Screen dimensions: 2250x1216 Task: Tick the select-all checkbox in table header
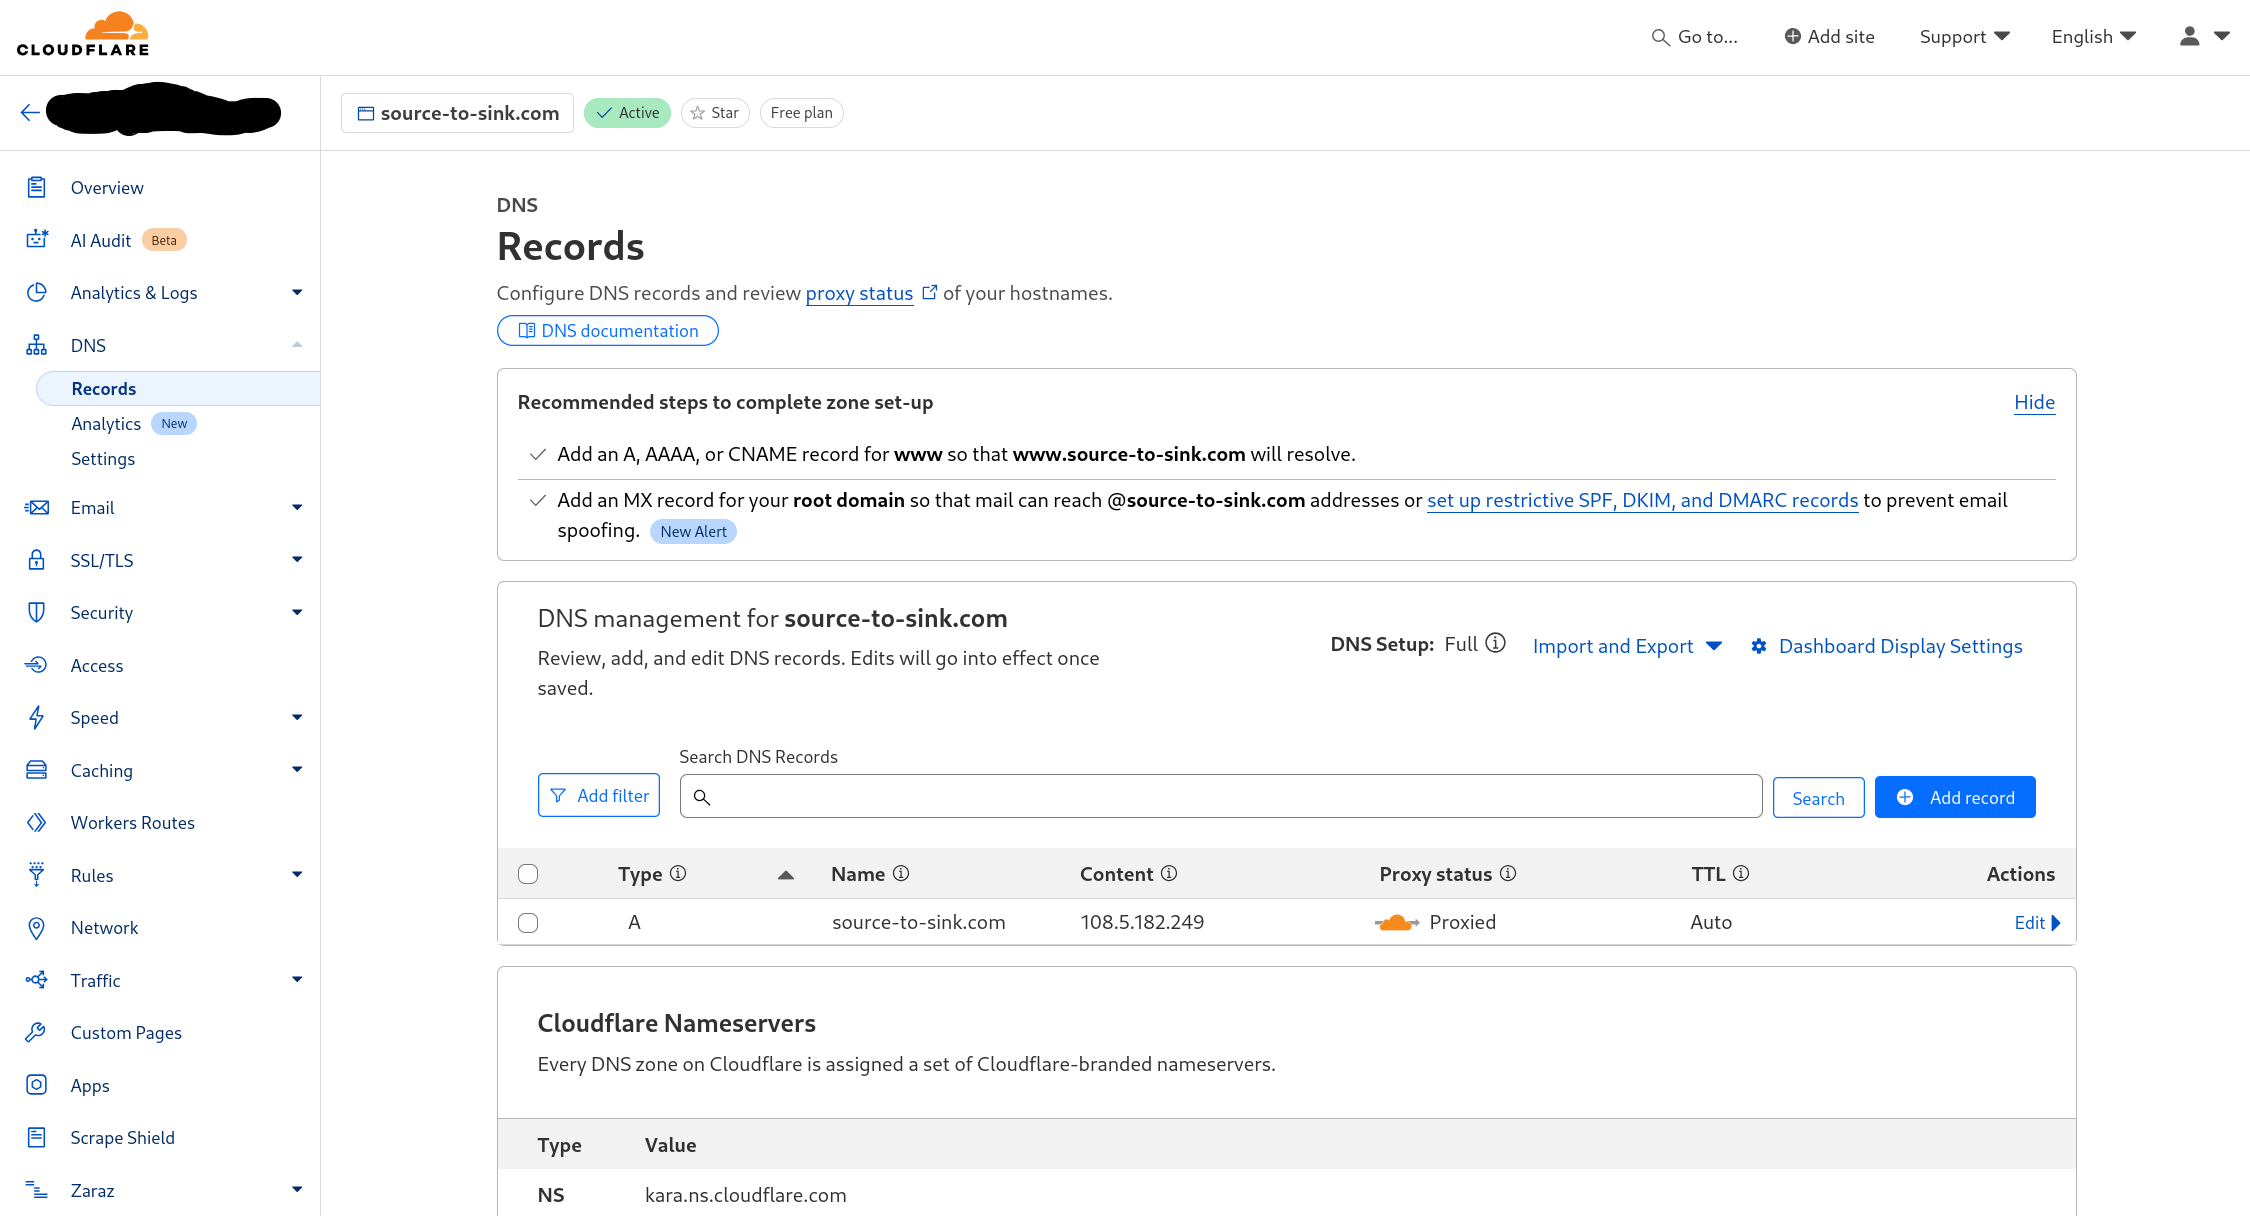coord(528,874)
